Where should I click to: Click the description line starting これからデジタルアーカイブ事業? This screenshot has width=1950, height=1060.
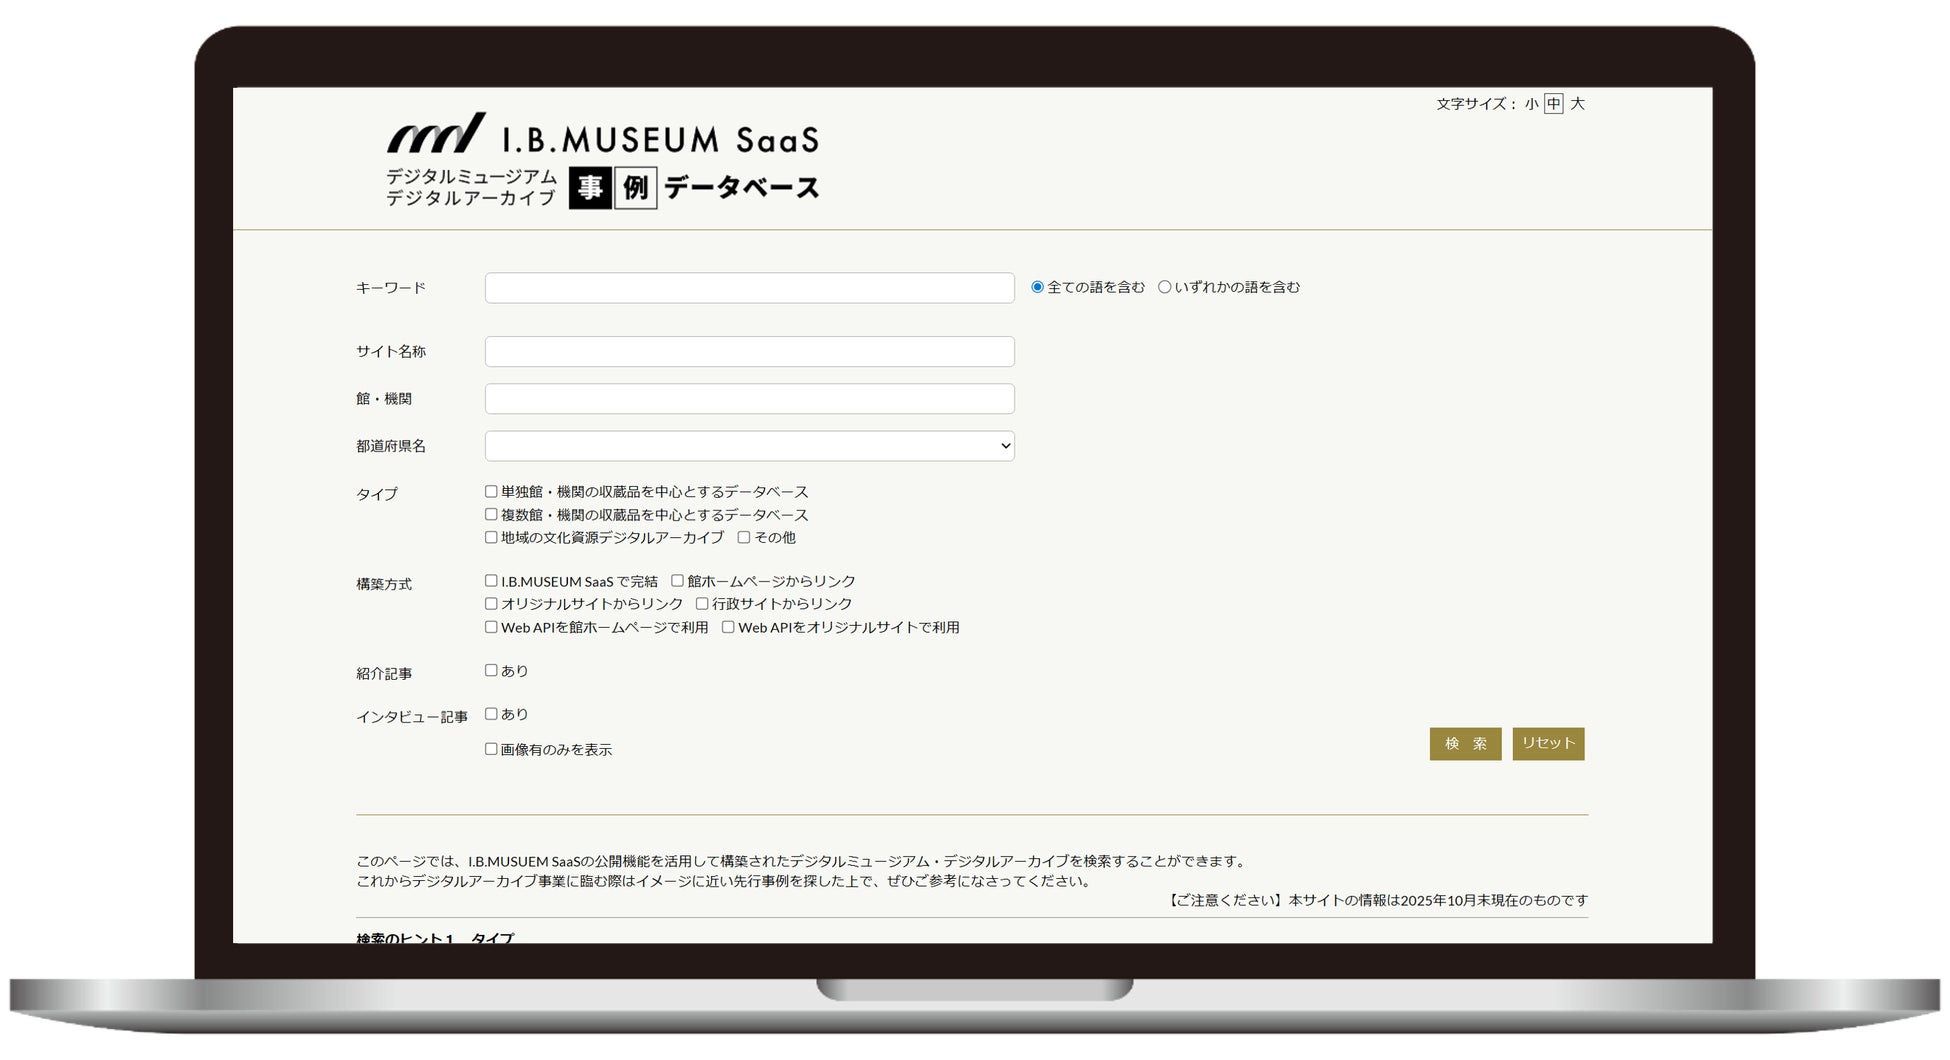coord(726,881)
